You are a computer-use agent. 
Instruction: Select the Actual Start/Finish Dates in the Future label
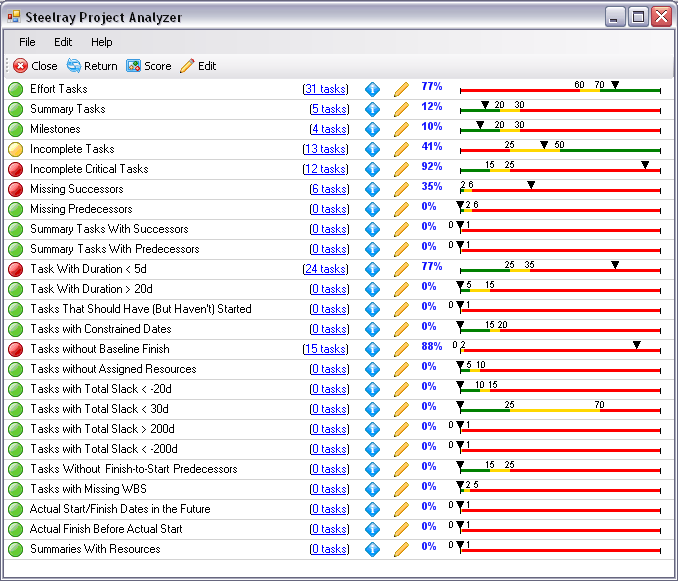pos(120,509)
